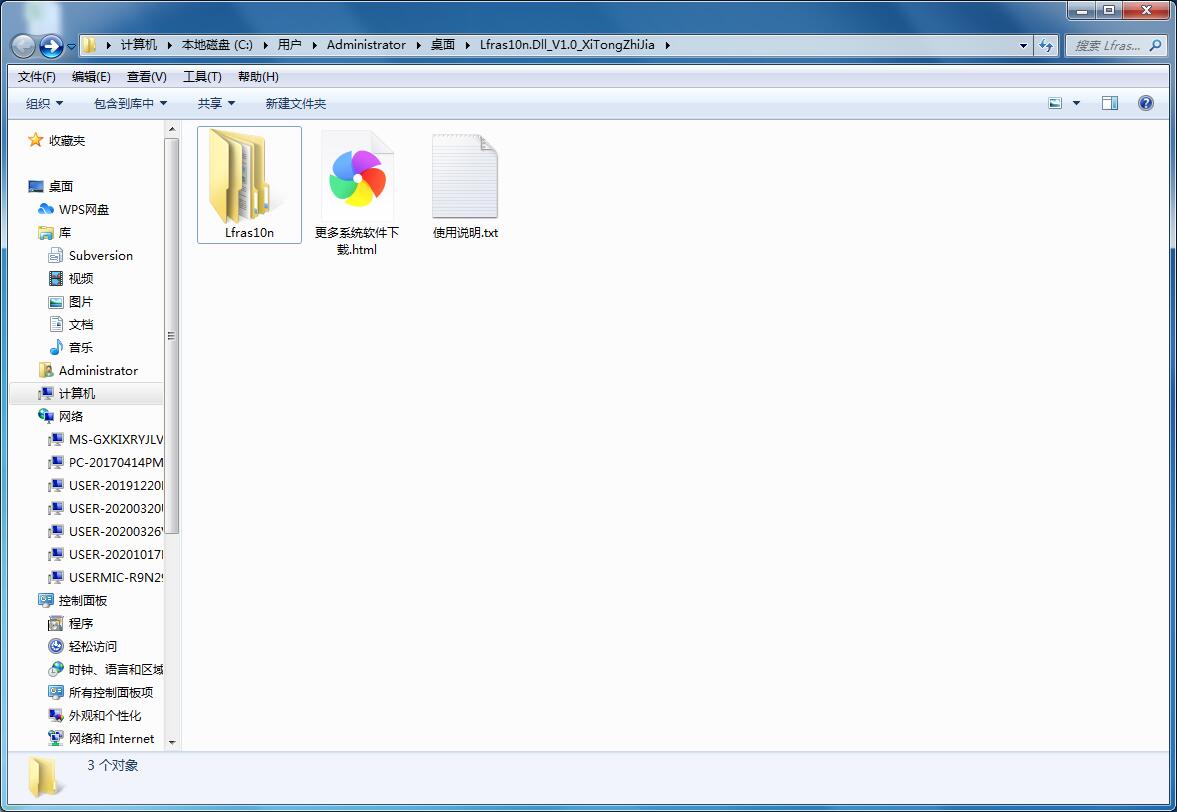The width and height of the screenshot is (1177, 812).
Task: Open the Lfras10n folder
Action: point(249,185)
